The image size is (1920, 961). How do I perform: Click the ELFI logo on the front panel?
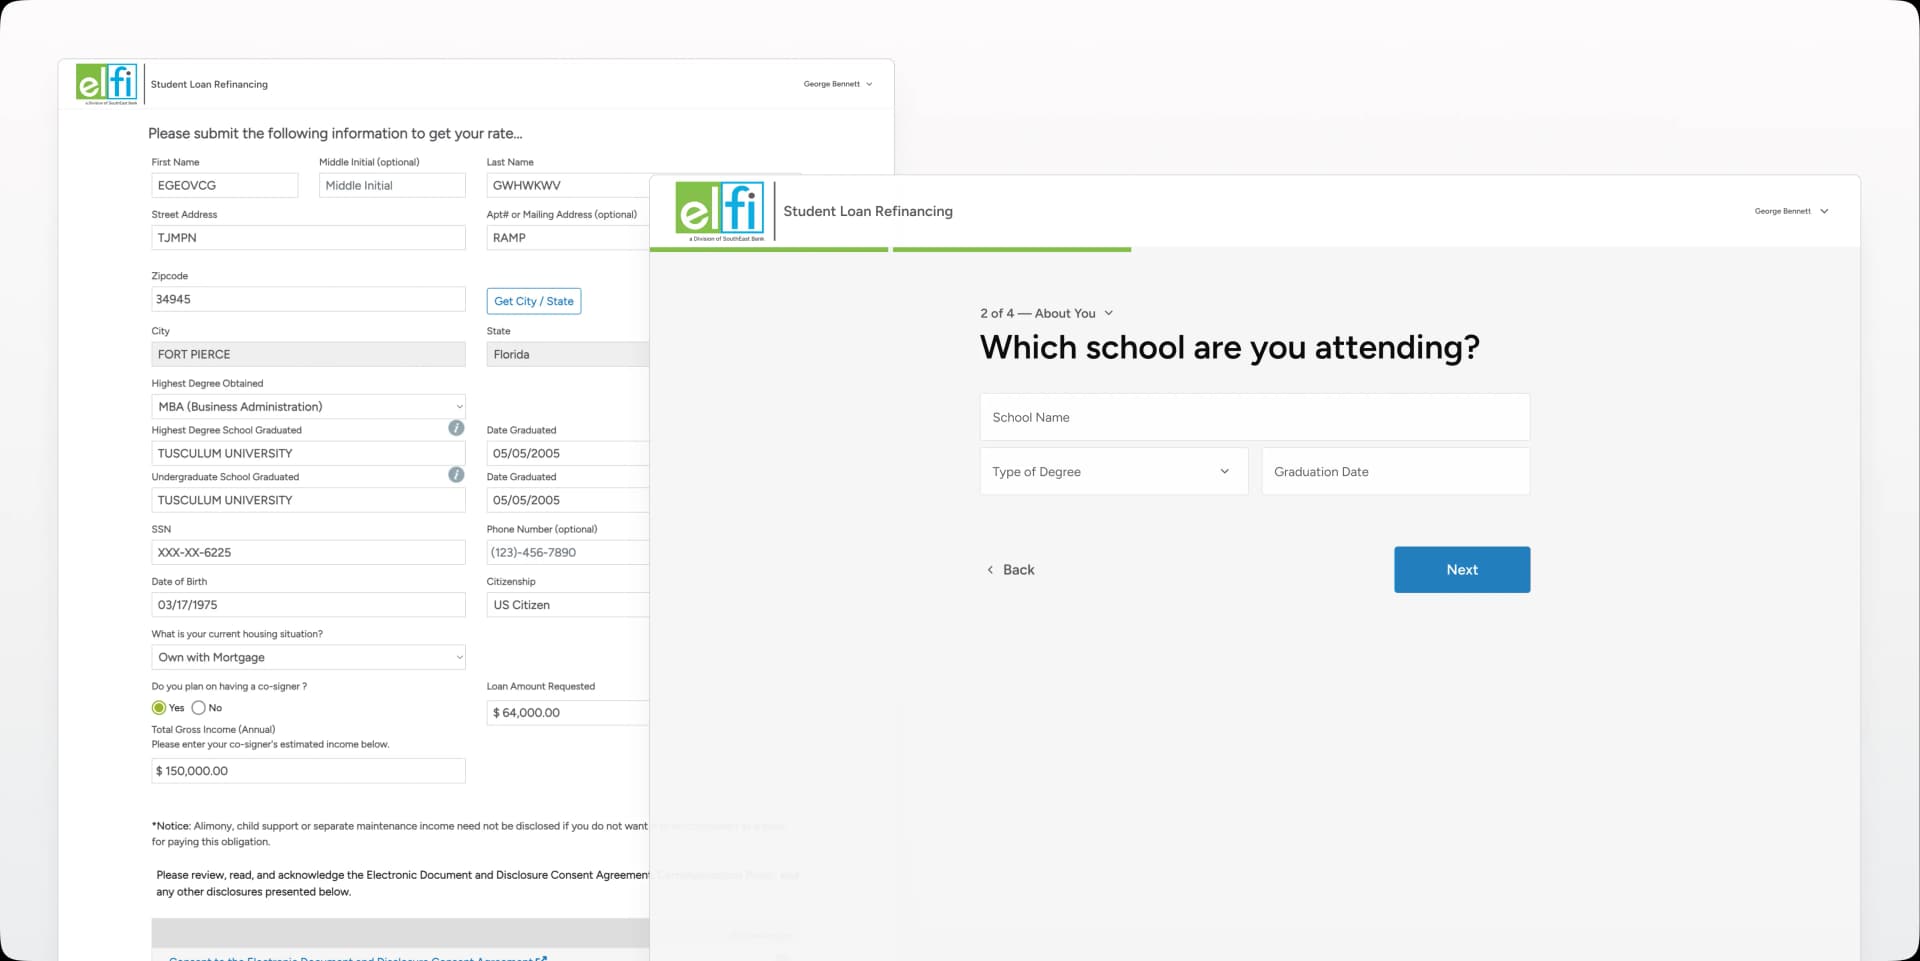pos(721,210)
